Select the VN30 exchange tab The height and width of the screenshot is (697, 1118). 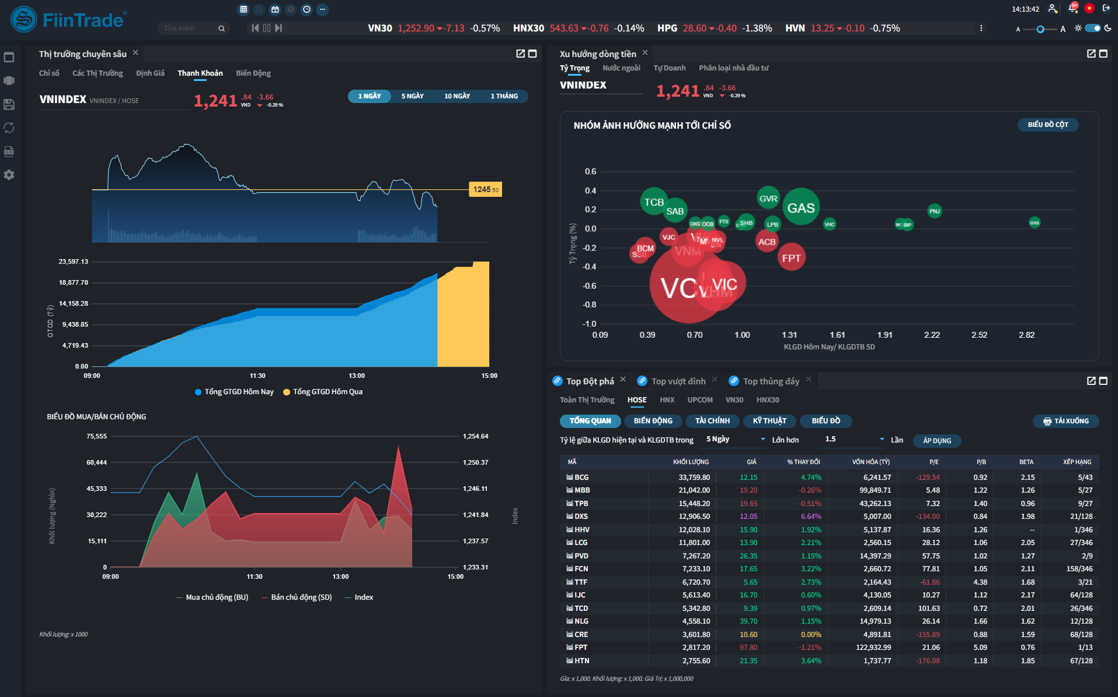tap(734, 401)
